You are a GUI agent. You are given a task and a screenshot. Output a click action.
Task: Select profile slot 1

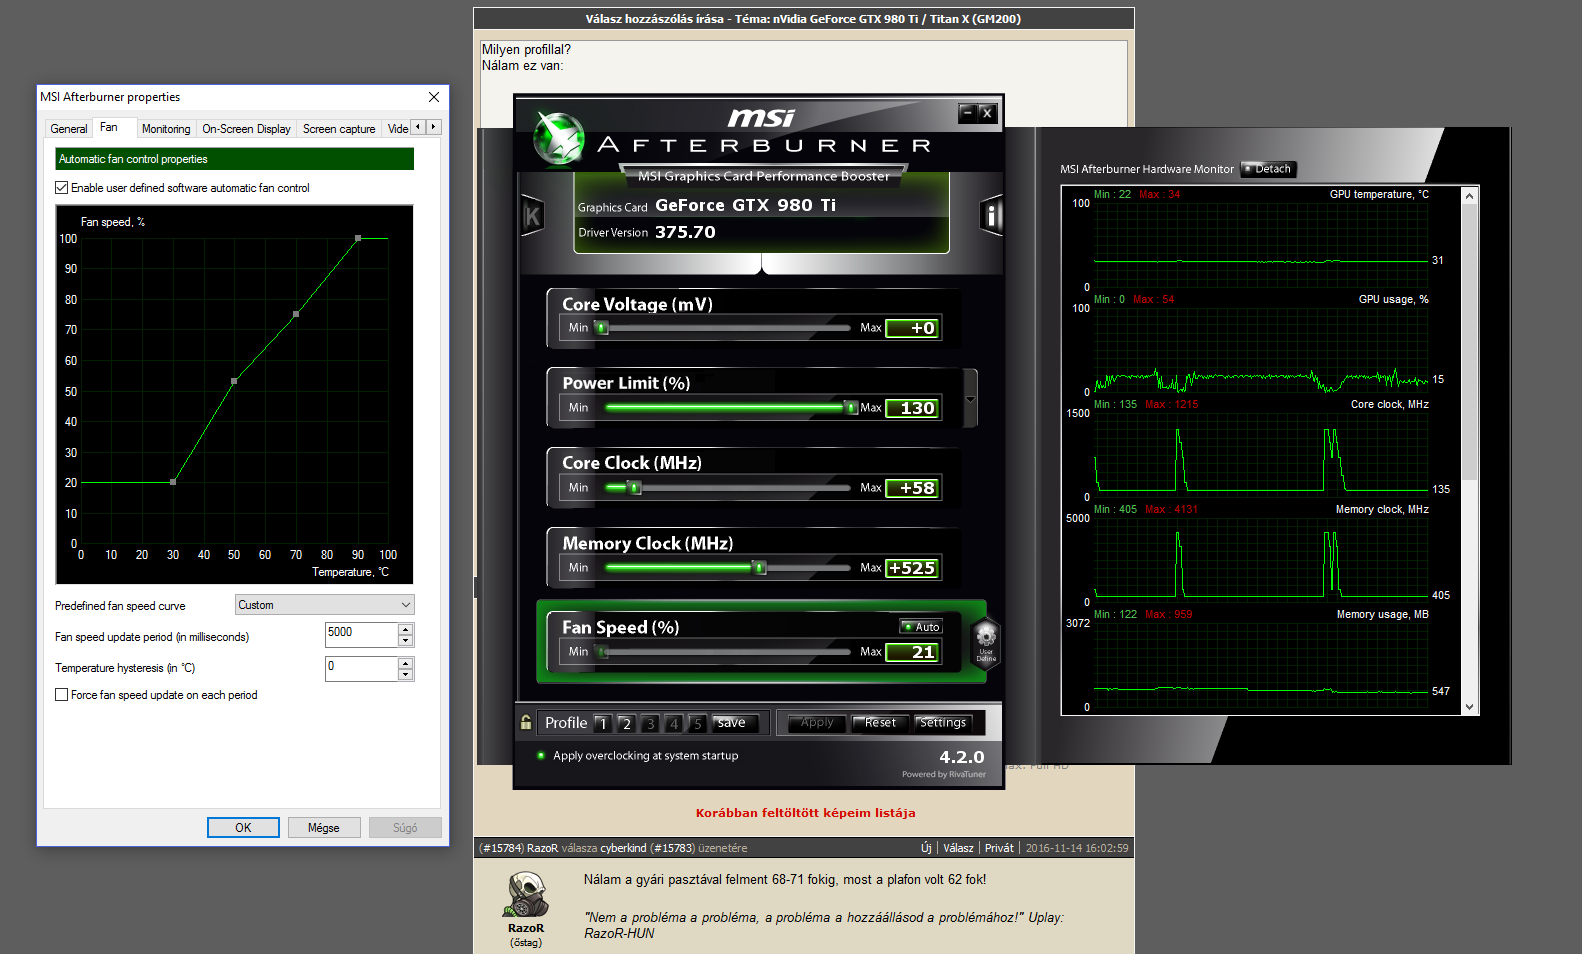(603, 723)
